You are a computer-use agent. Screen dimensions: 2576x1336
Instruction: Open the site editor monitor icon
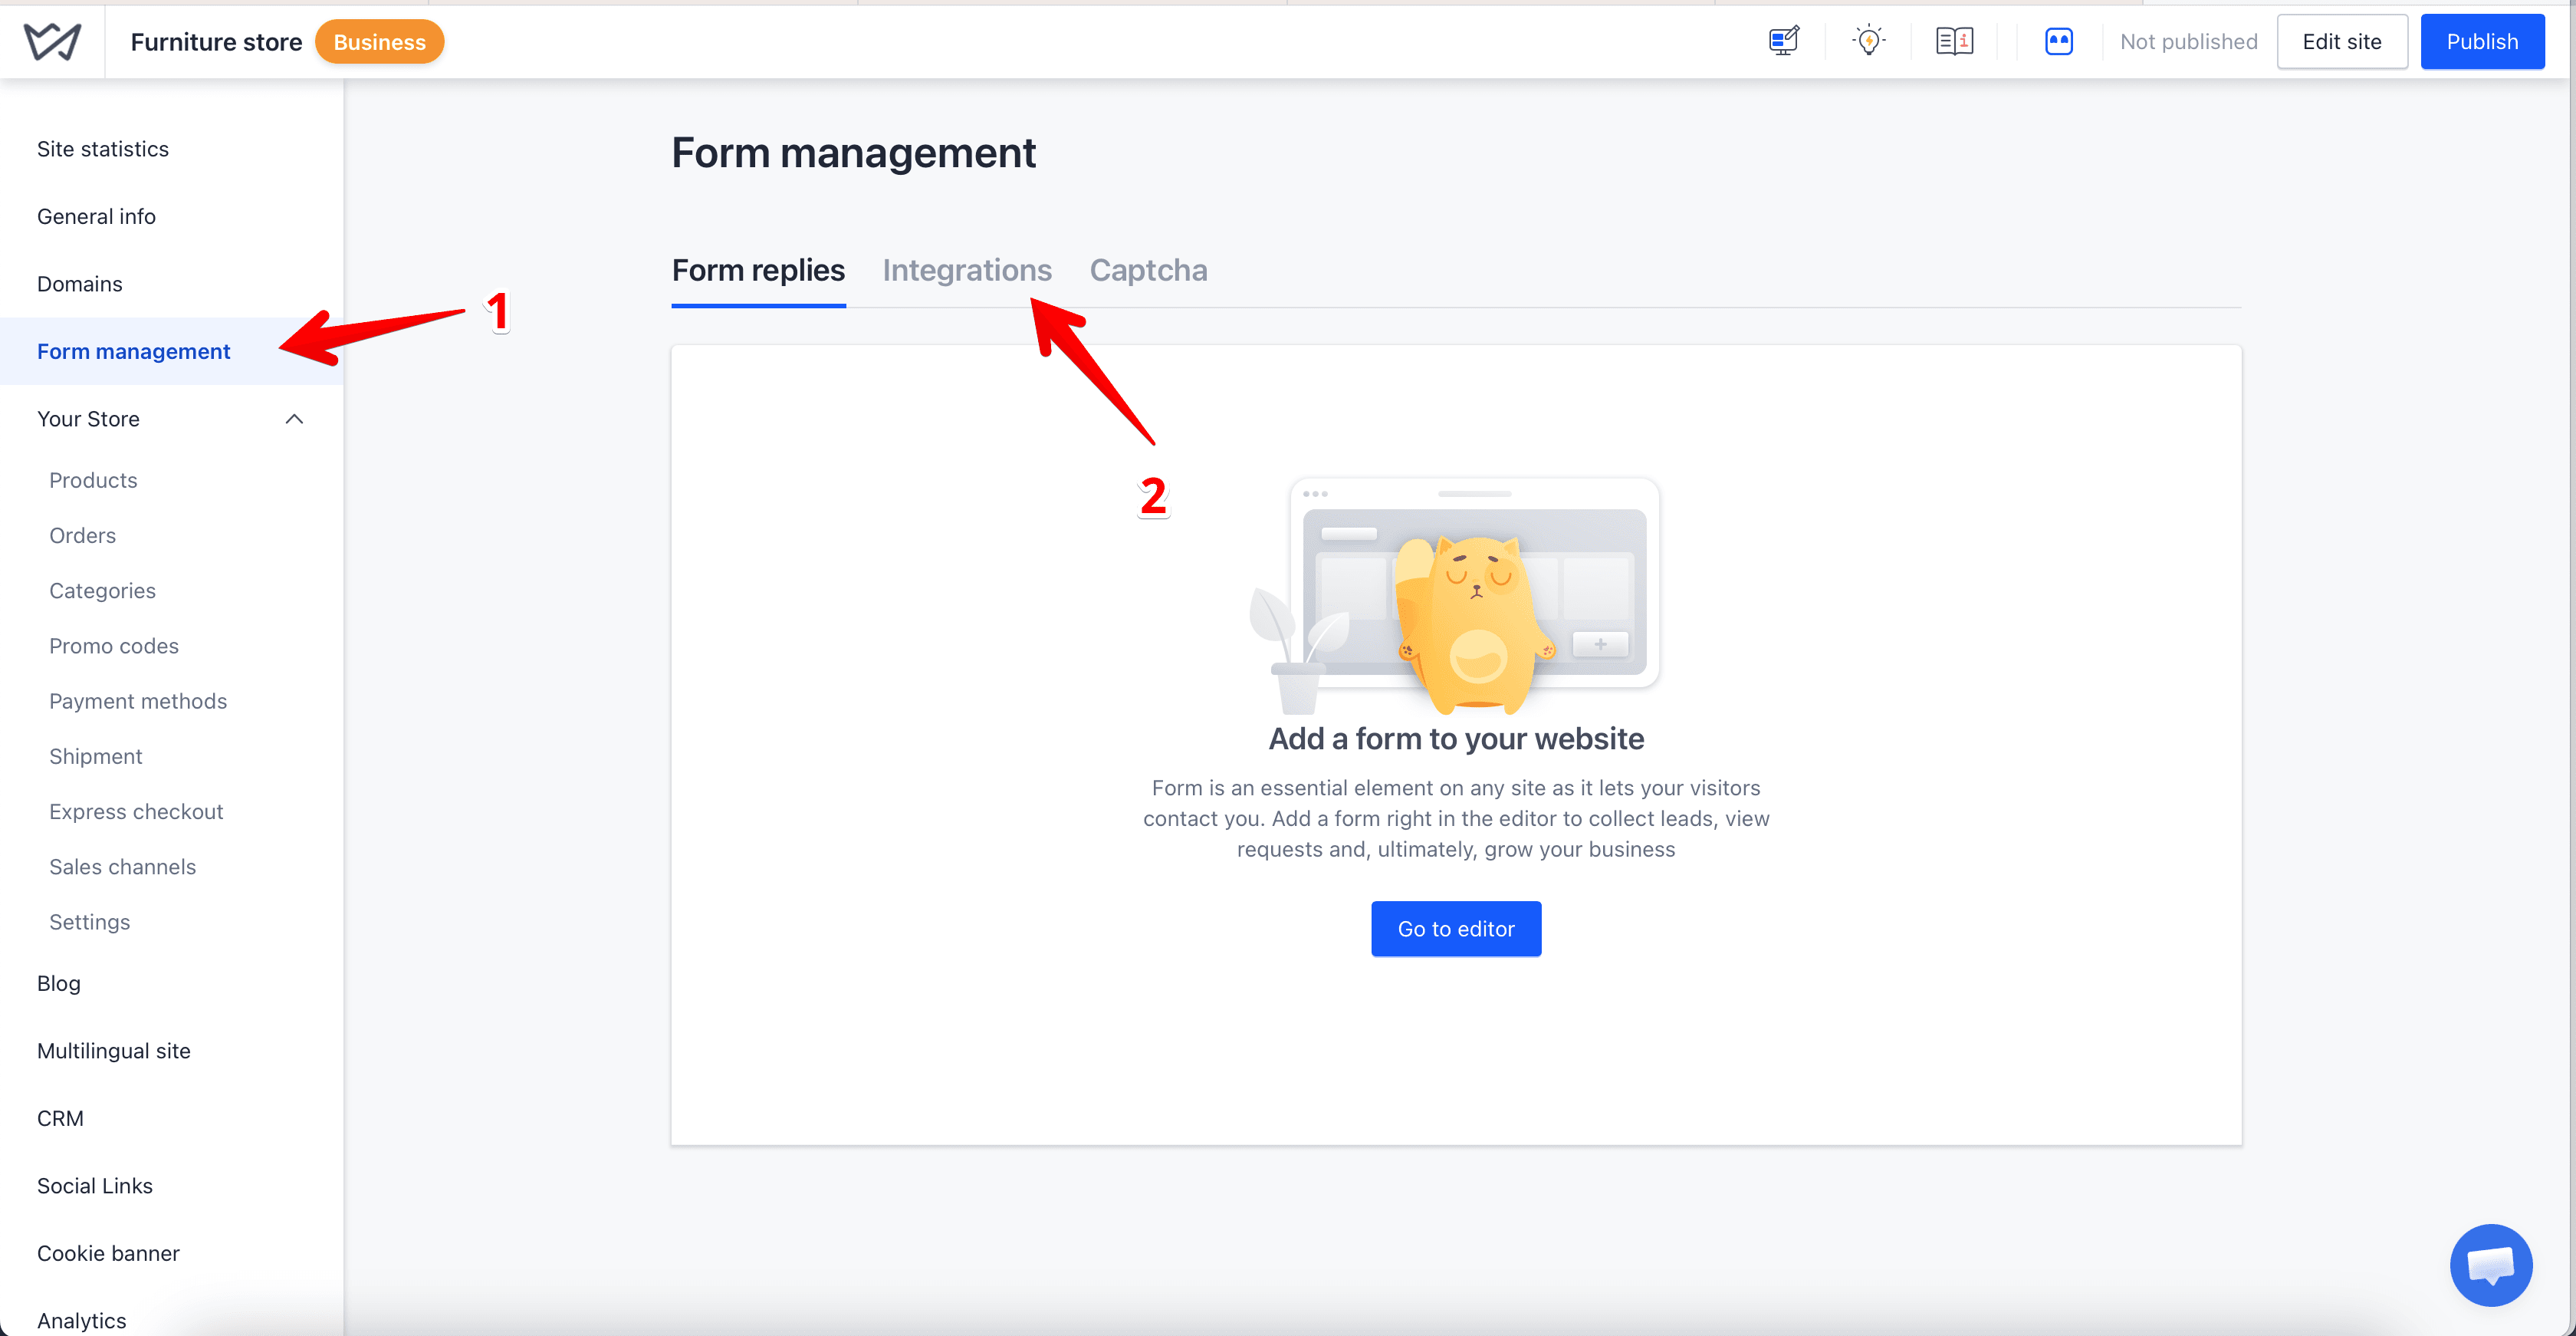(x=1783, y=41)
